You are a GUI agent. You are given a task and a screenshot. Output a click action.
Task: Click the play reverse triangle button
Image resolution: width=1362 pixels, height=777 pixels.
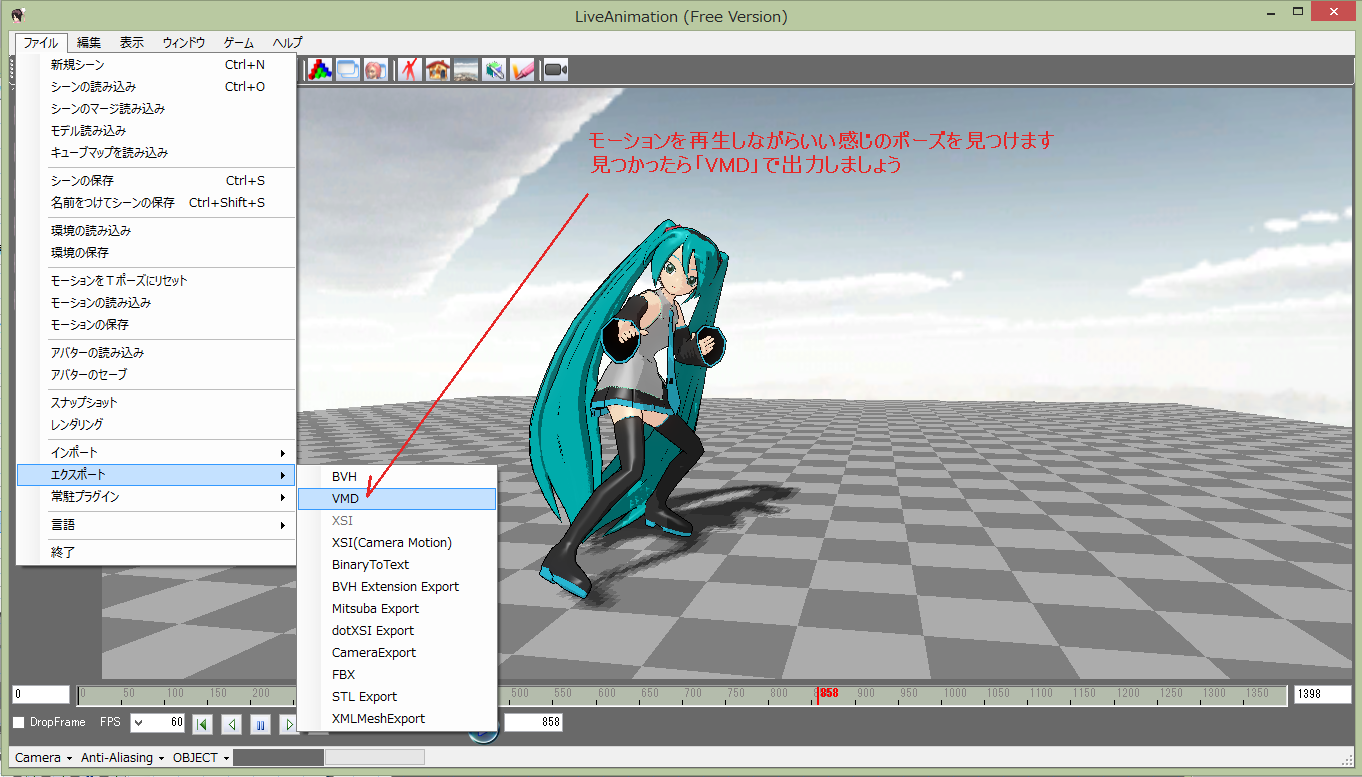click(x=231, y=723)
